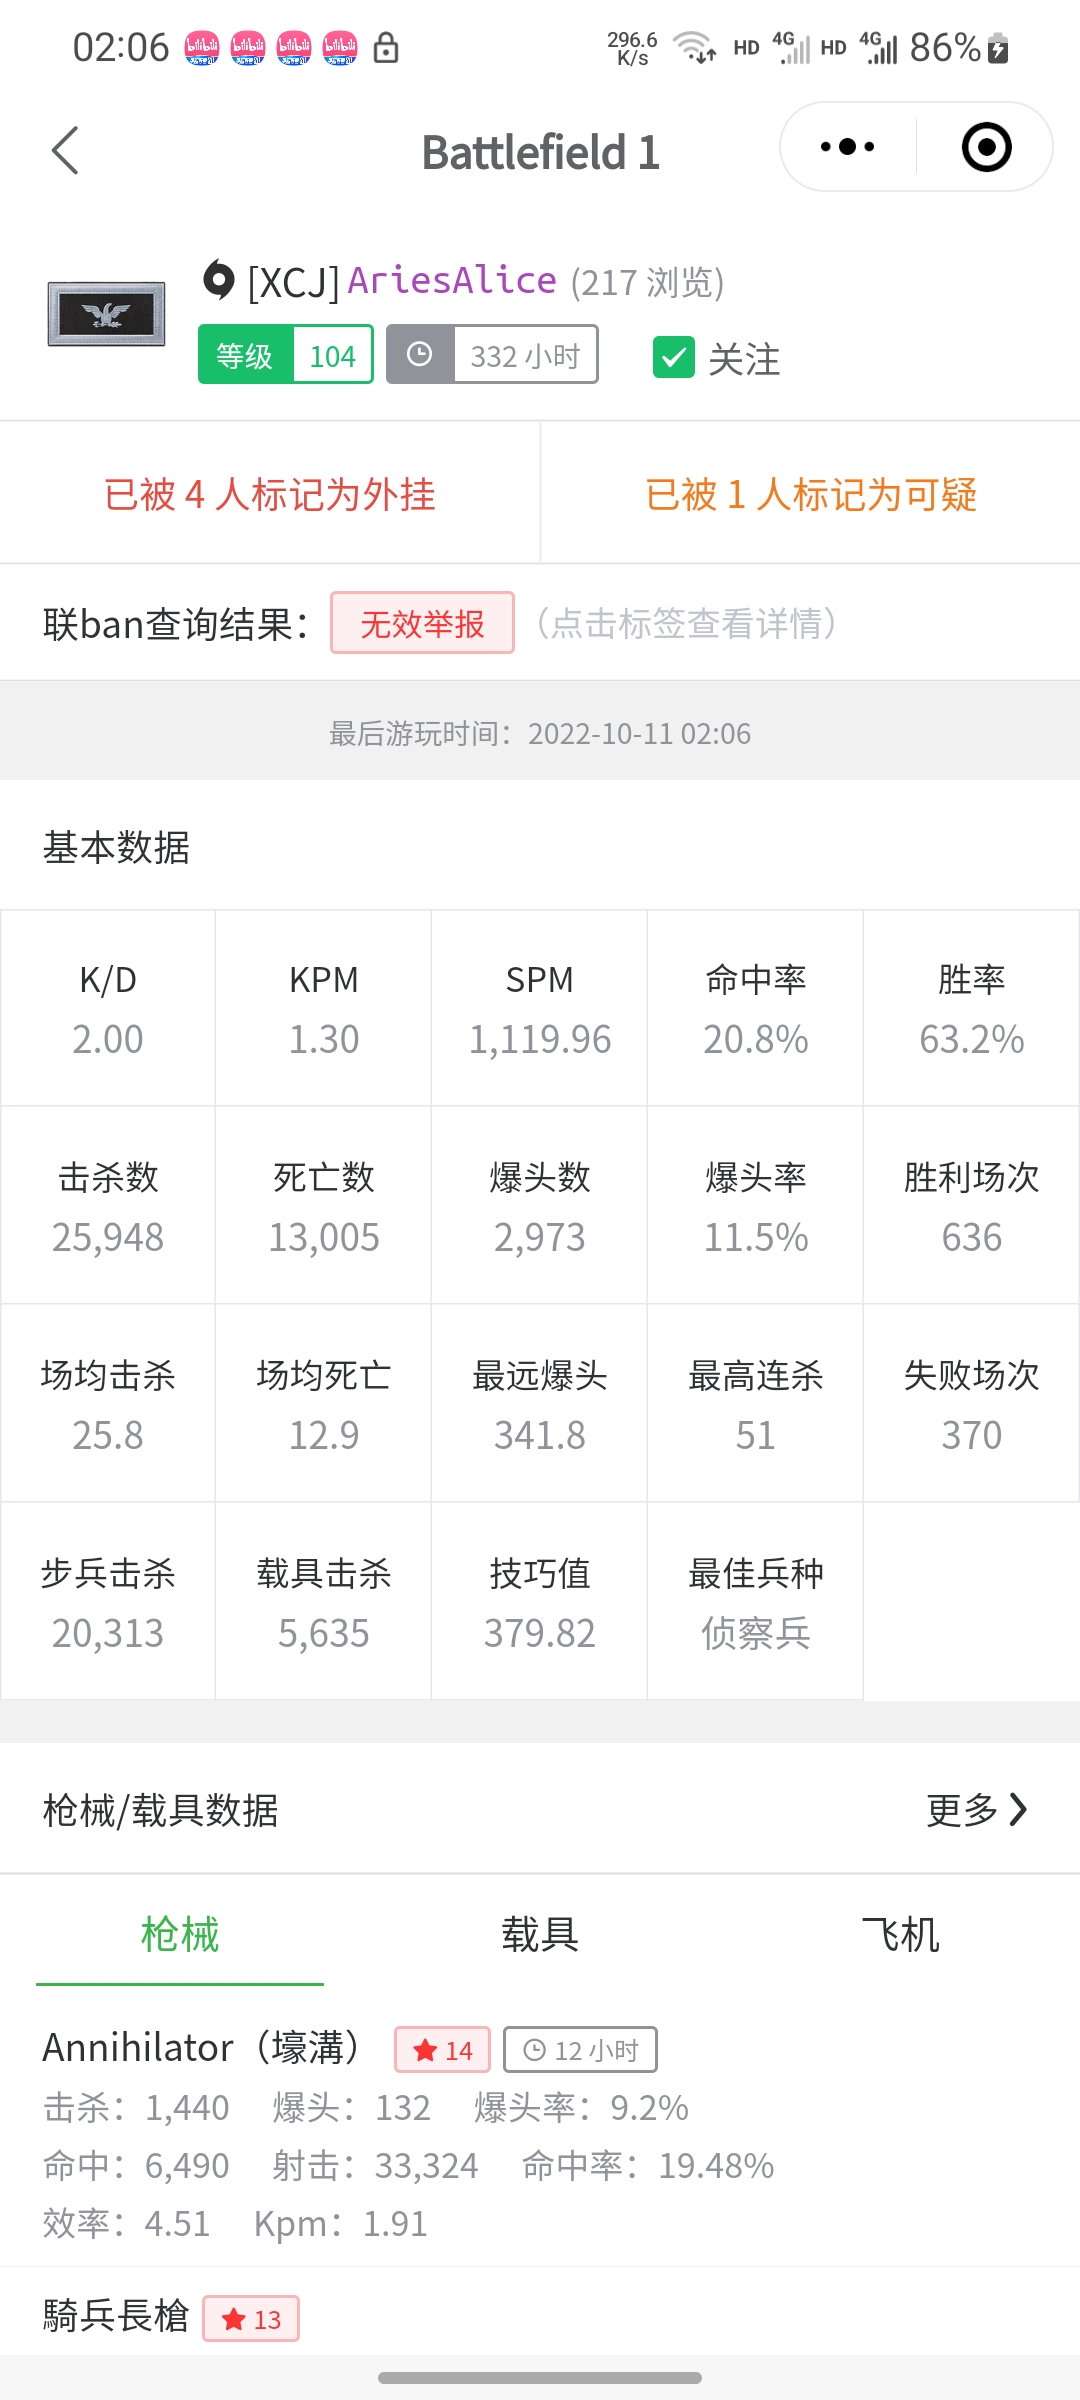Open the player rank badge image
Viewport: 1080px width, 2400px height.
[106, 314]
